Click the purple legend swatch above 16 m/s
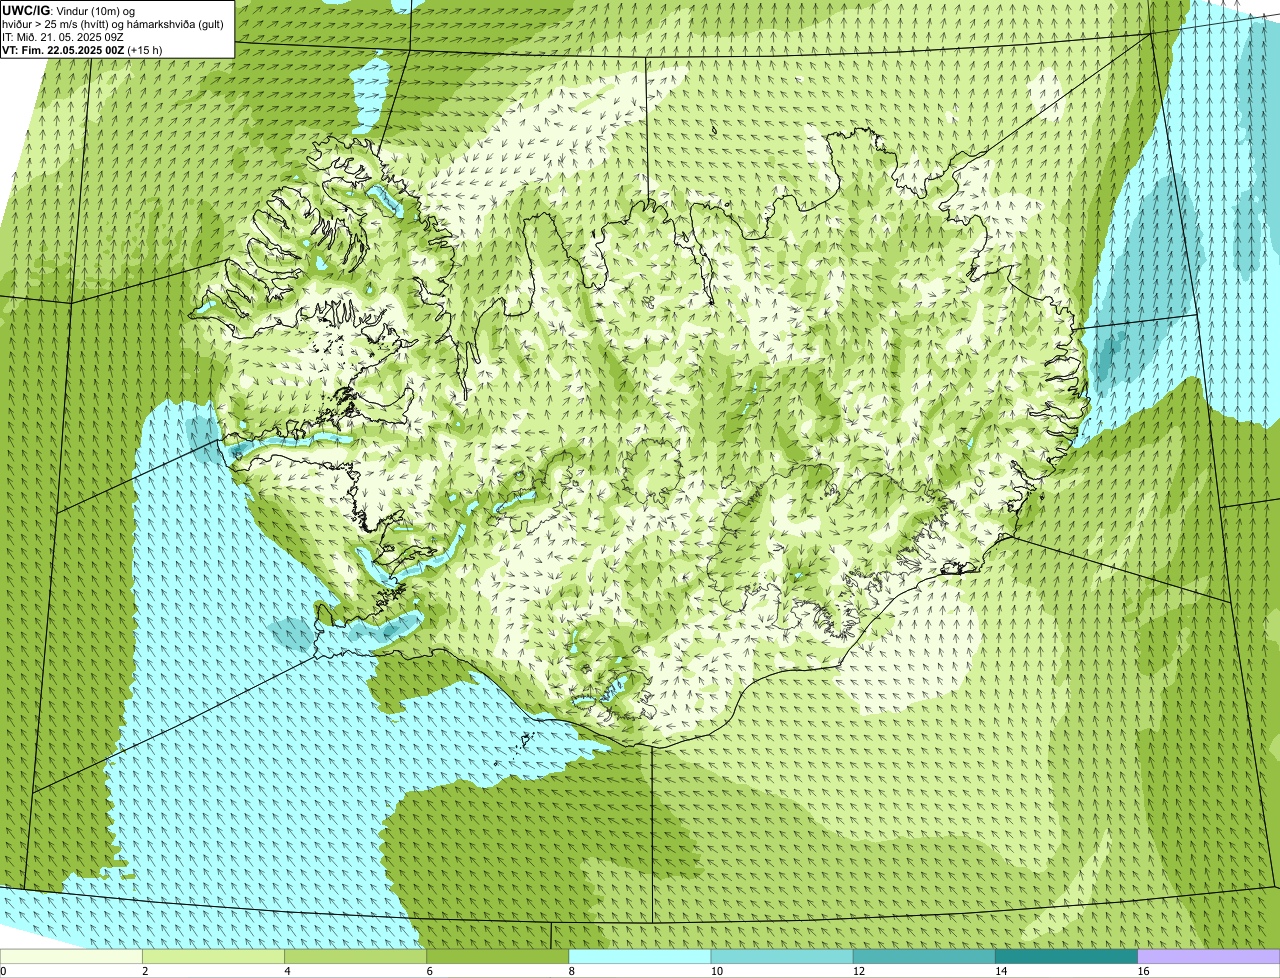This screenshot has width=1280, height=978. [x=1209, y=957]
